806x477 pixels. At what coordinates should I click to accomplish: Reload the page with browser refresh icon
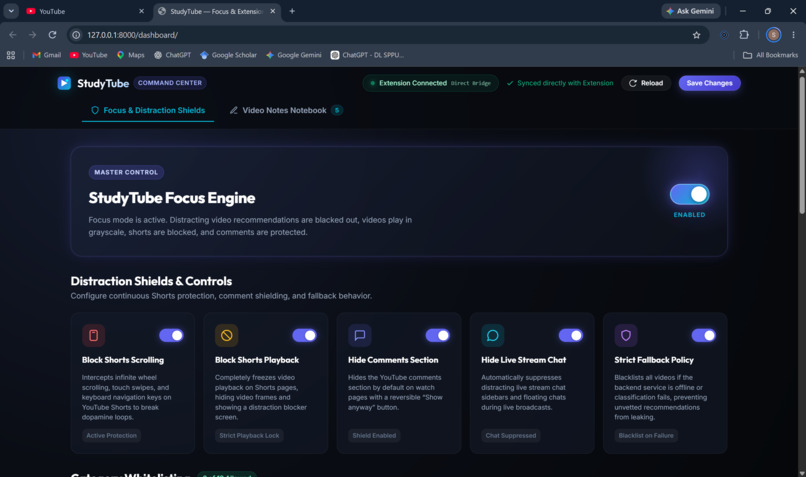pos(52,35)
